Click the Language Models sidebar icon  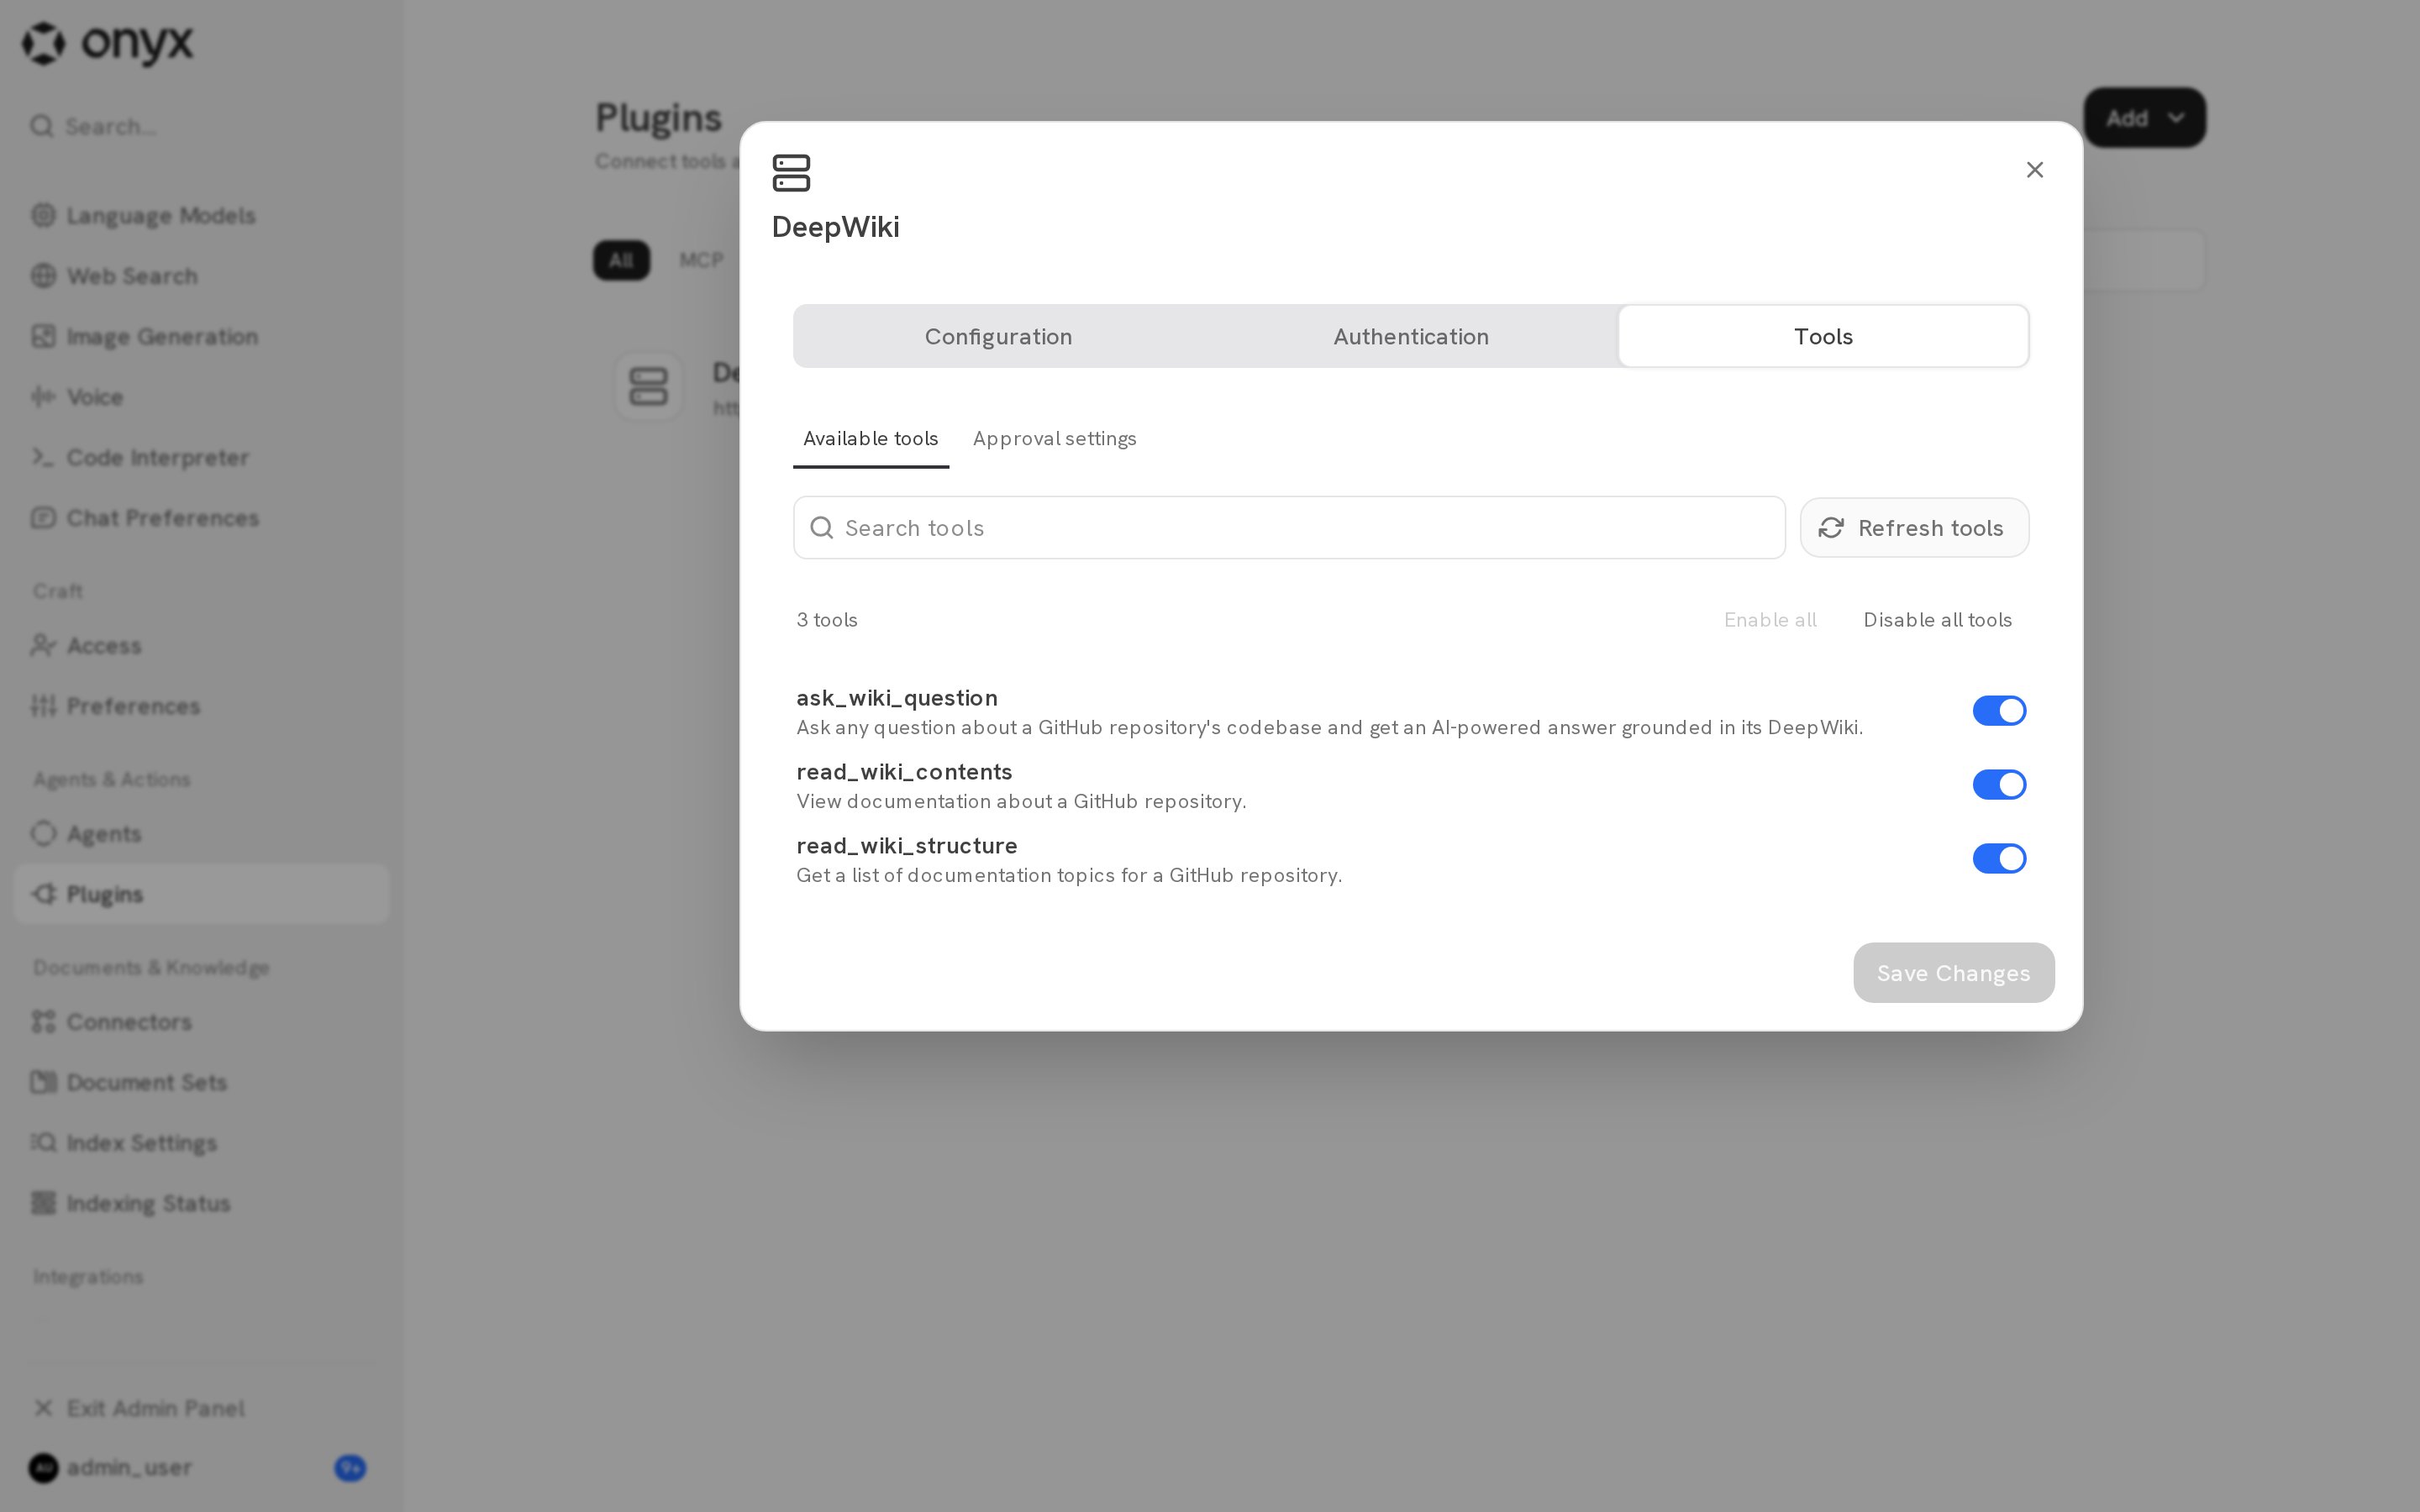click(43, 215)
